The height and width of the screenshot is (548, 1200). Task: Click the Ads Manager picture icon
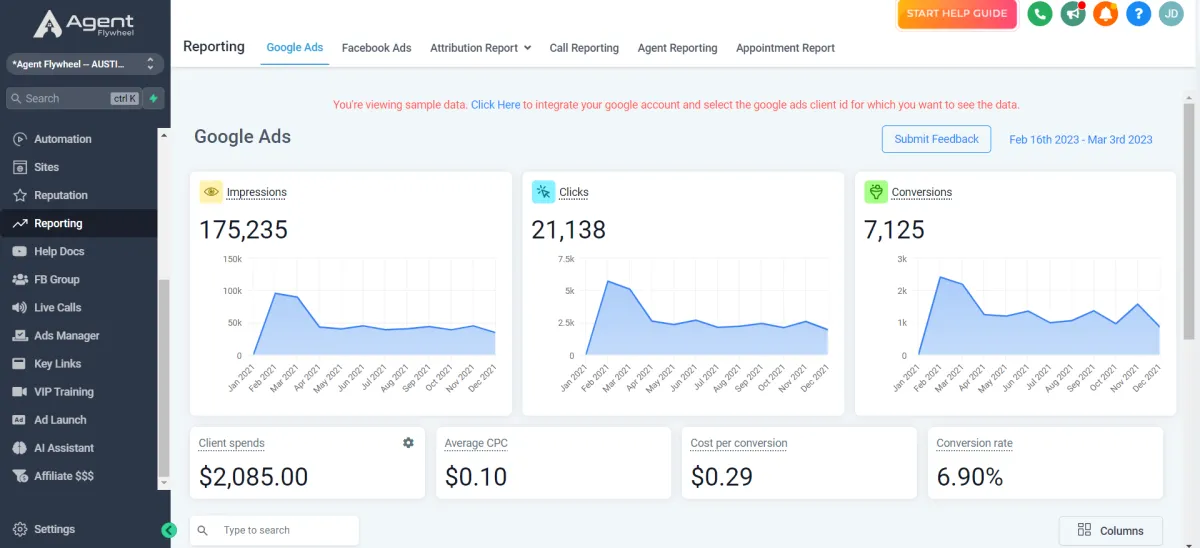coord(20,336)
